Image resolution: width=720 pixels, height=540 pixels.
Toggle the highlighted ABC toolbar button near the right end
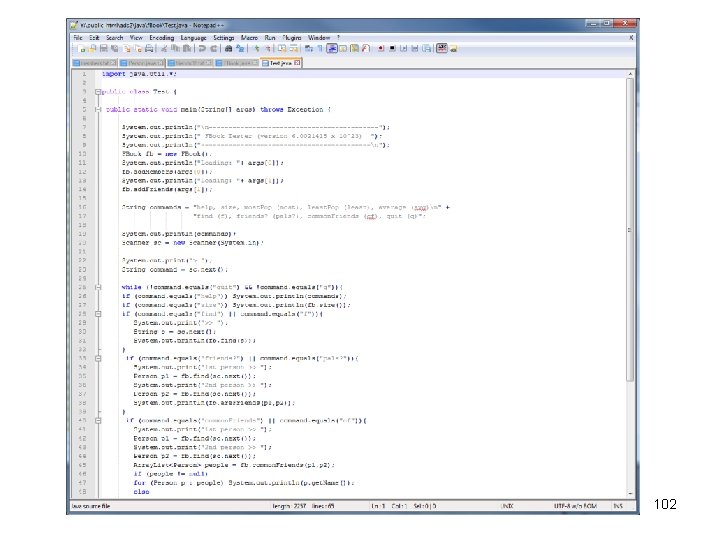442,48
